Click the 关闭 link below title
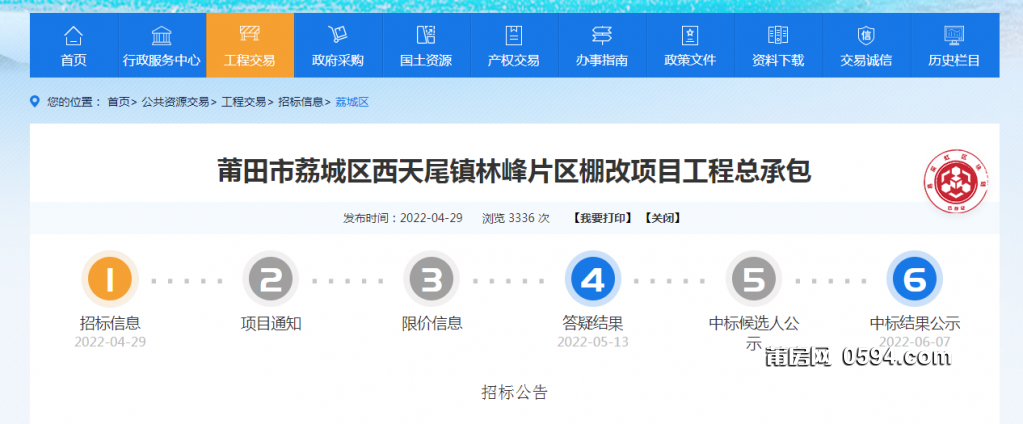 tap(663, 218)
